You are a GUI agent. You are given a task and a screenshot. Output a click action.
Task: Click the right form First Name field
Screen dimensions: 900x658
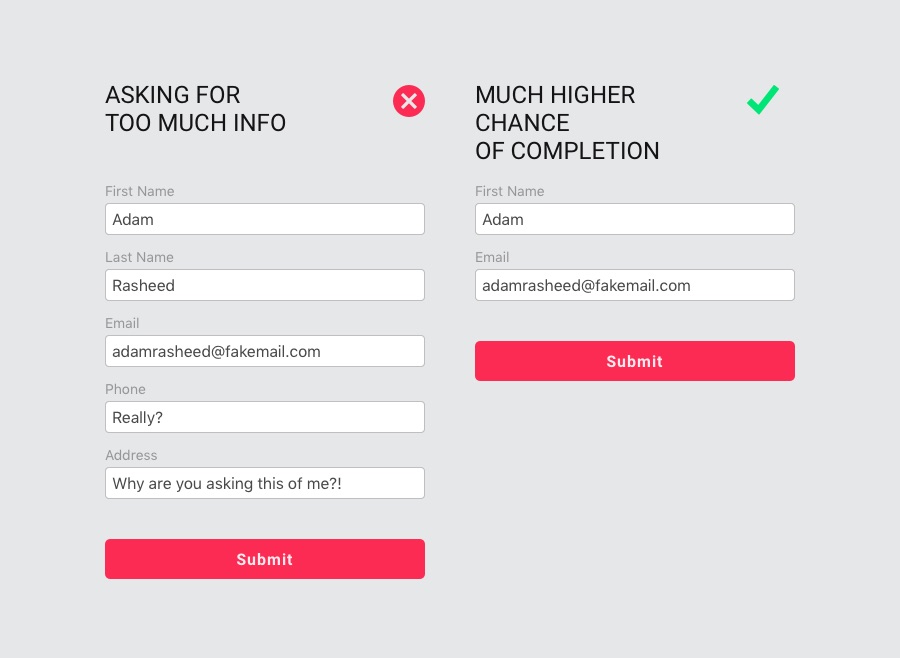click(635, 219)
